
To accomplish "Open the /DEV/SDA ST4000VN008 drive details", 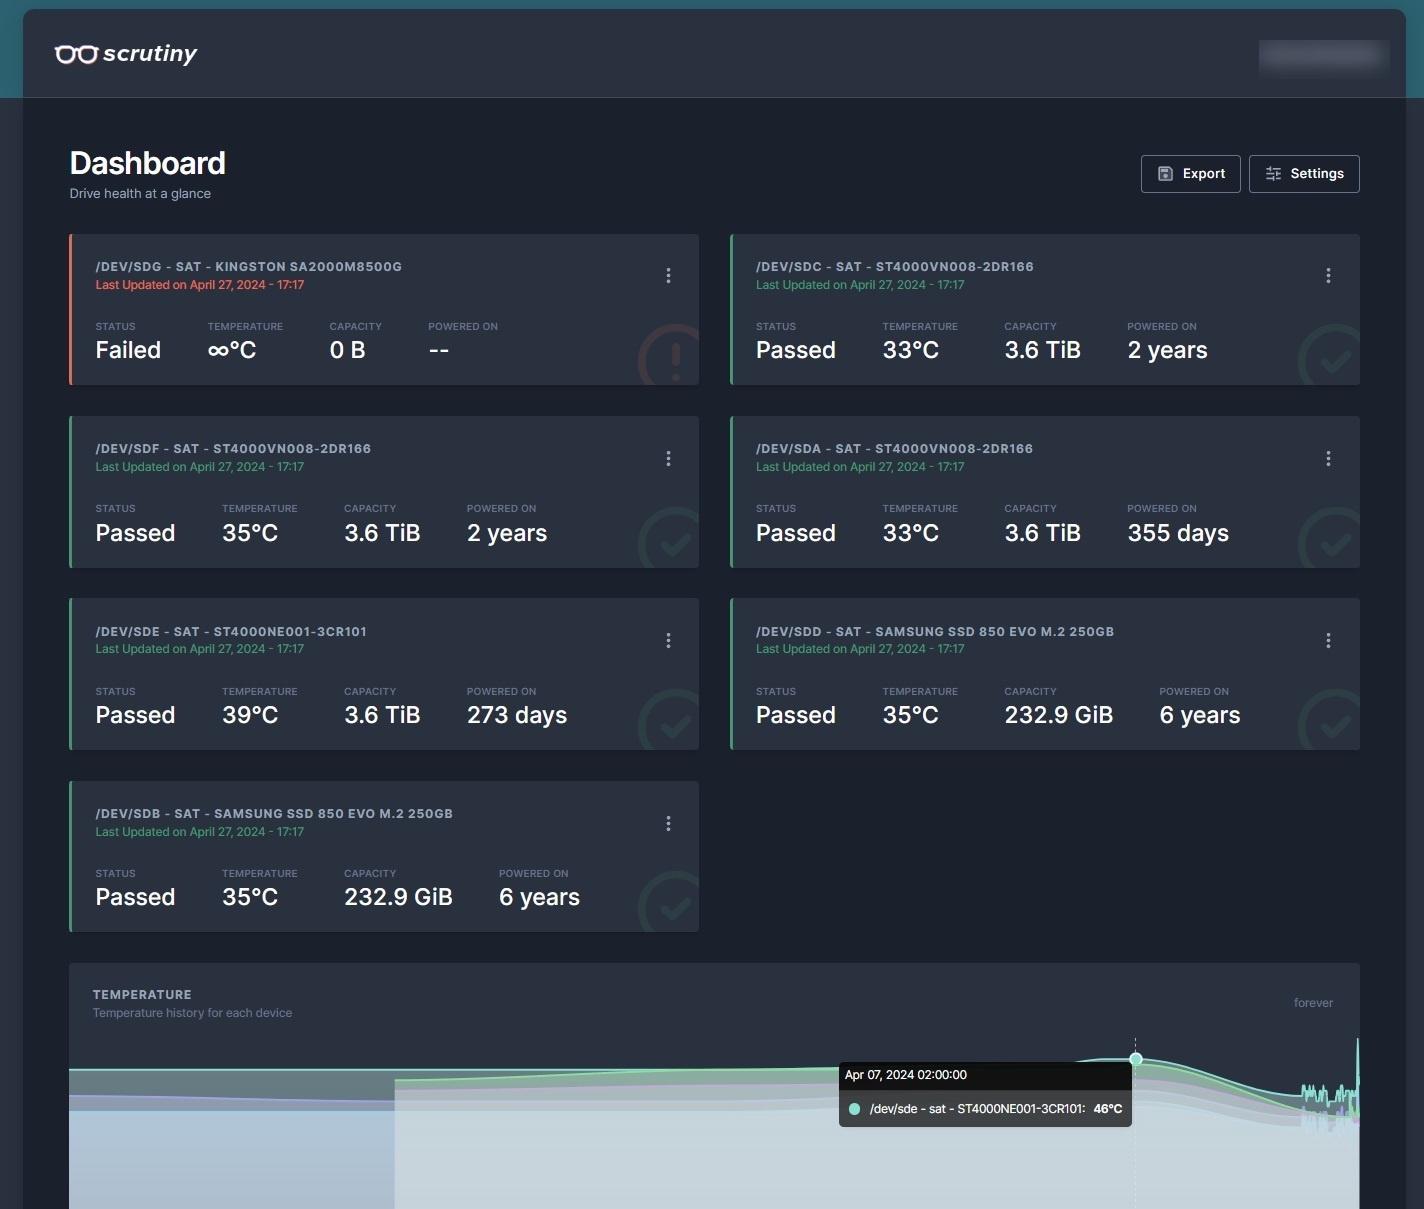I will (894, 449).
